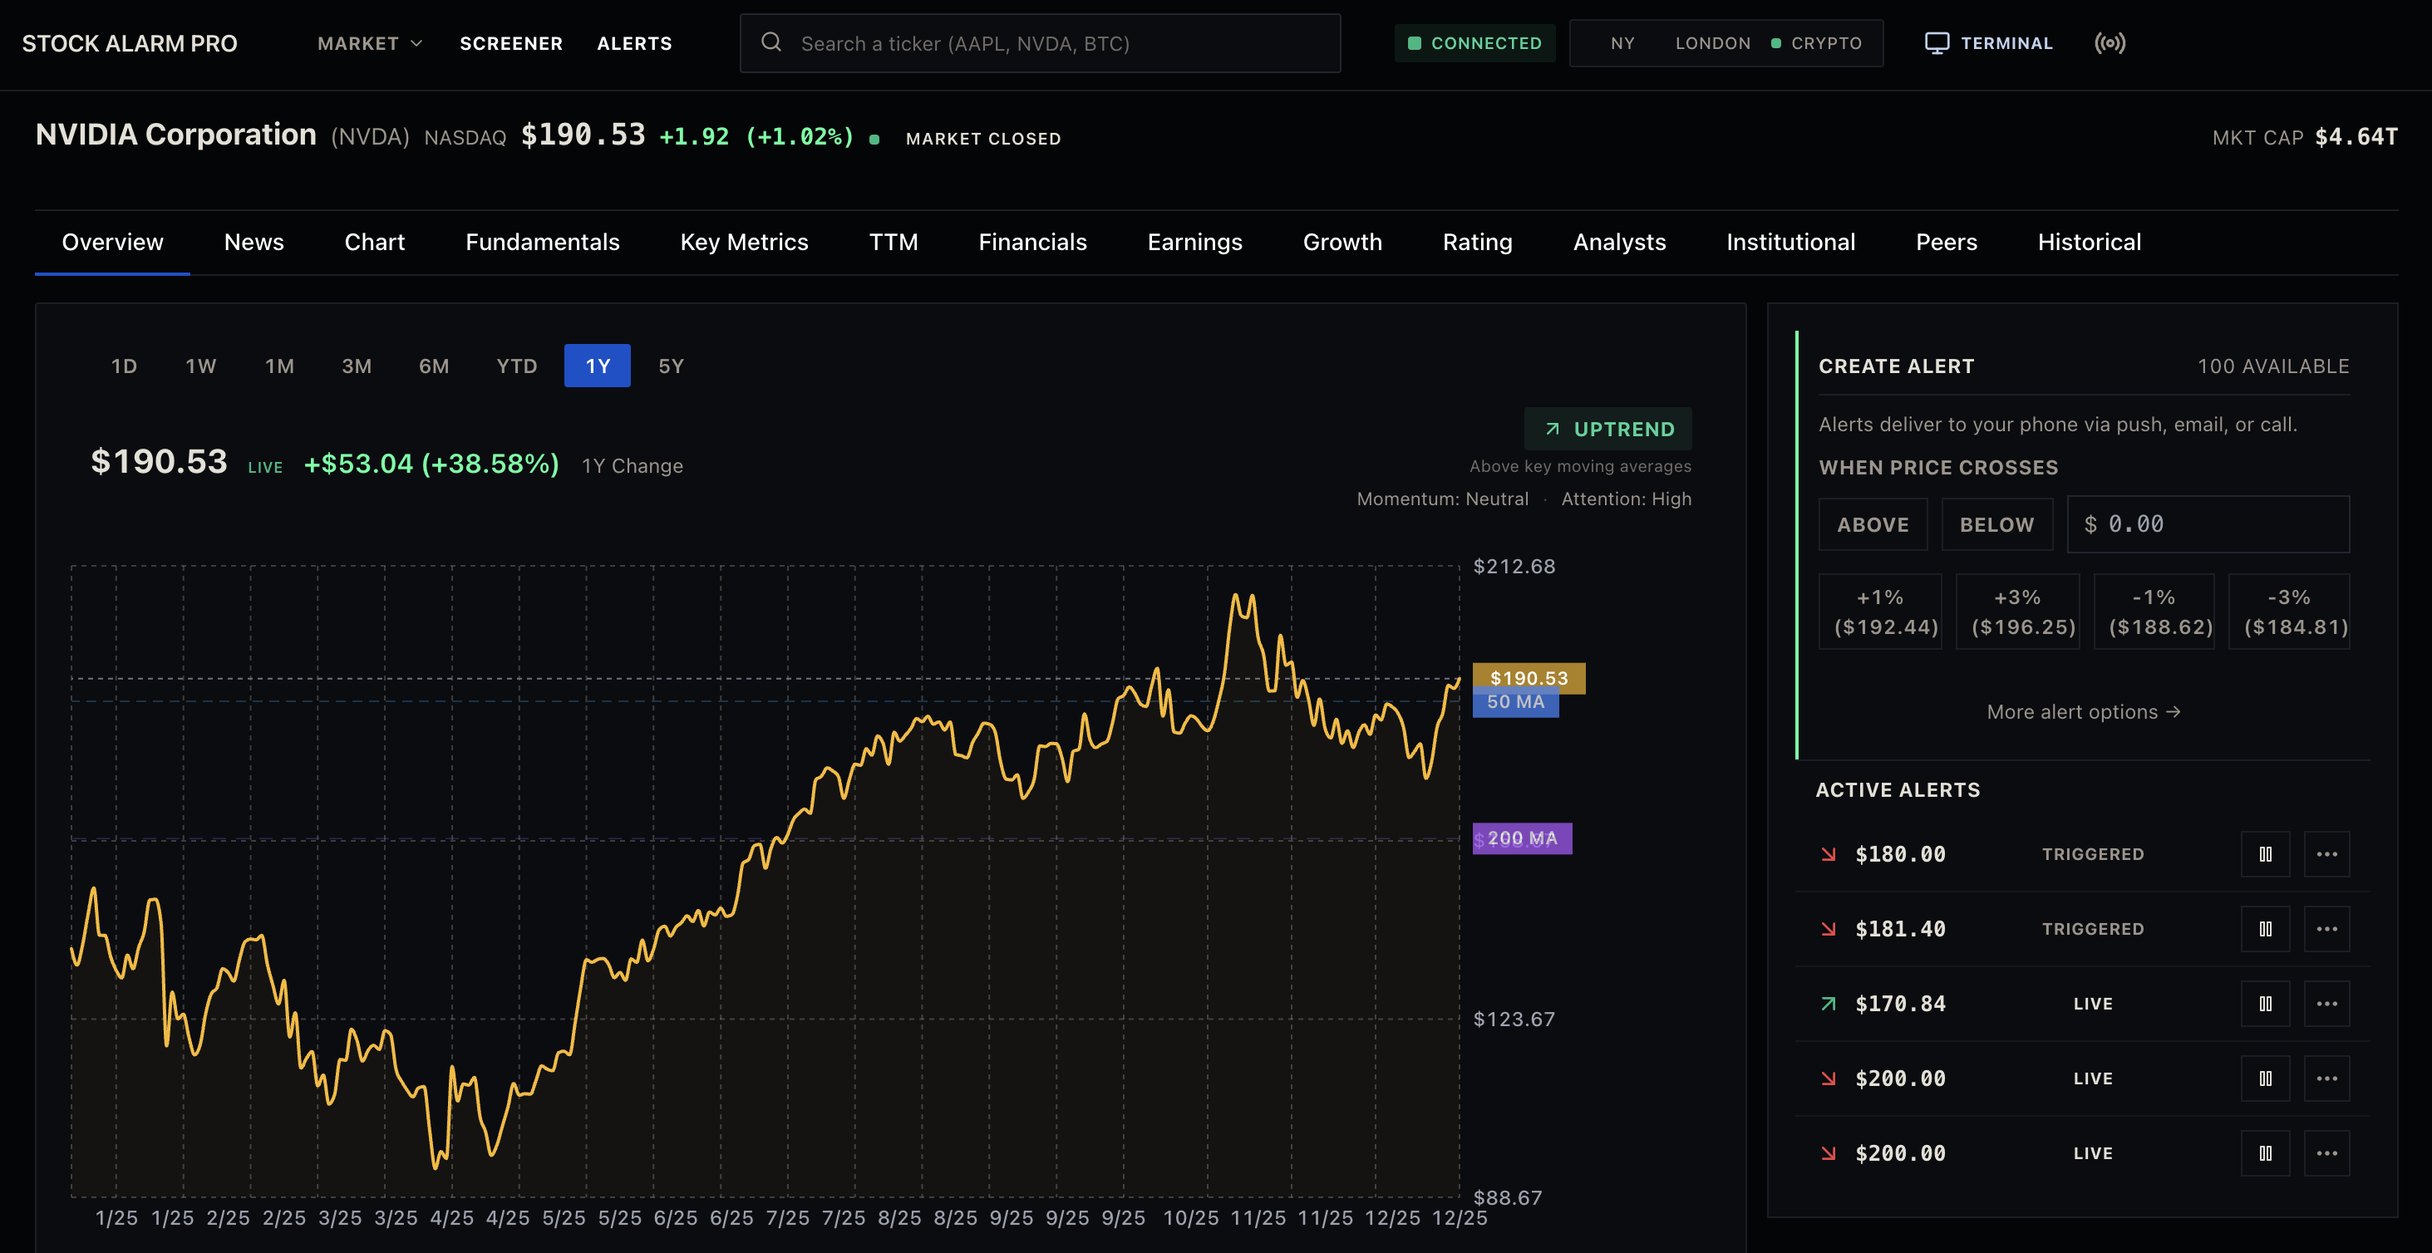This screenshot has height=1253, width=2432.
Task: Open the Terminal monitor icon
Action: [x=1936, y=43]
